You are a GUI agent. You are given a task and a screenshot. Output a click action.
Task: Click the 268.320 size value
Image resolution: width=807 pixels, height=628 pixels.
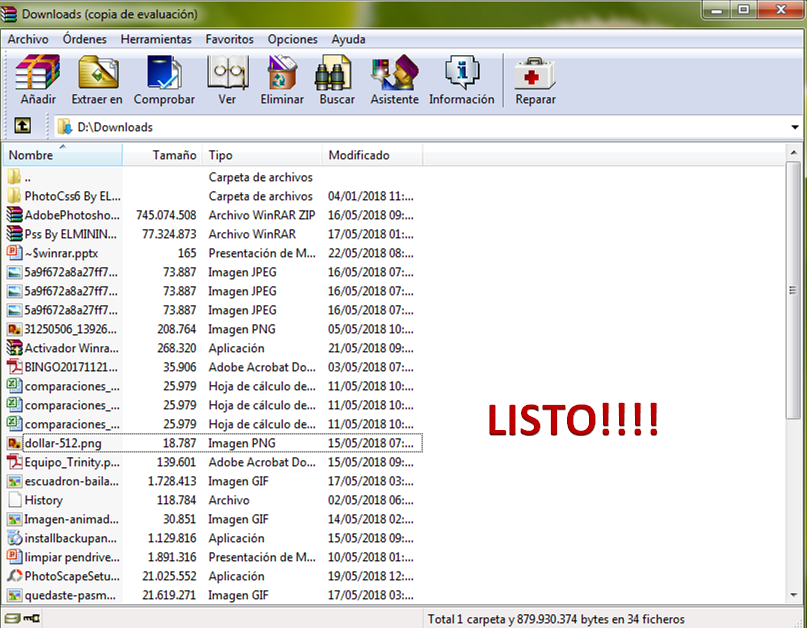pyautogui.click(x=177, y=348)
